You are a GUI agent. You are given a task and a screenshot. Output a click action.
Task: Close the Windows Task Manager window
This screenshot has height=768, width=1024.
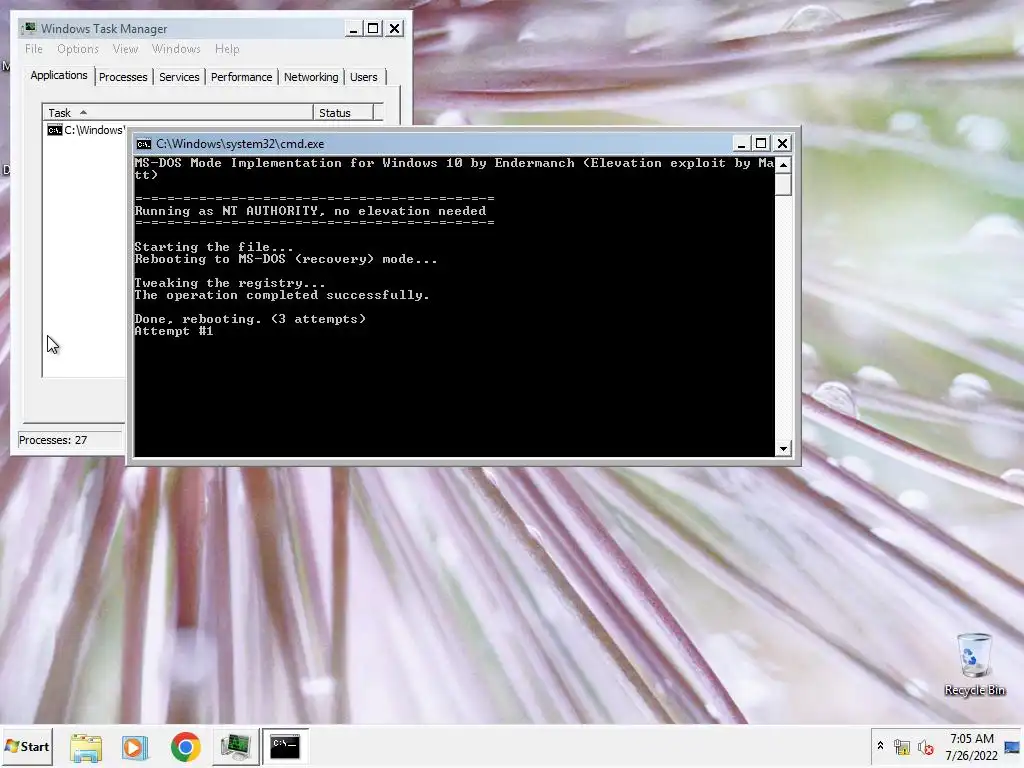pyautogui.click(x=394, y=29)
